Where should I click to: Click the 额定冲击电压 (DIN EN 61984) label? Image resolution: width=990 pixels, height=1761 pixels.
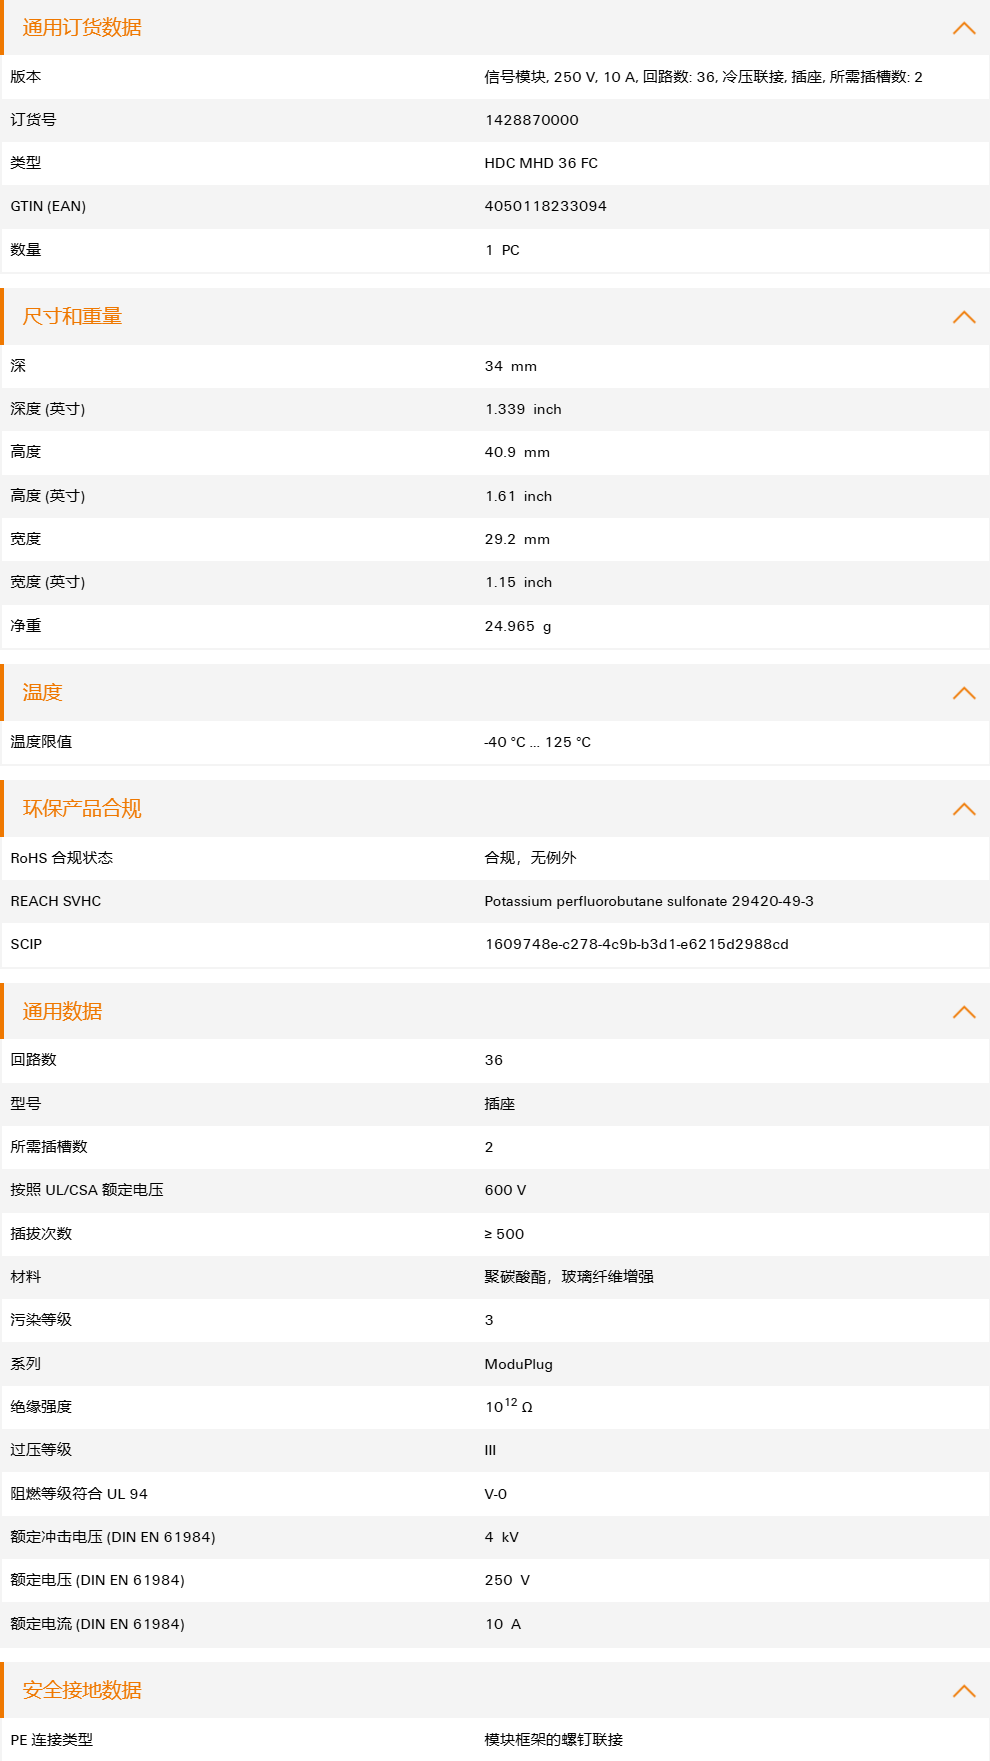[113, 1537]
